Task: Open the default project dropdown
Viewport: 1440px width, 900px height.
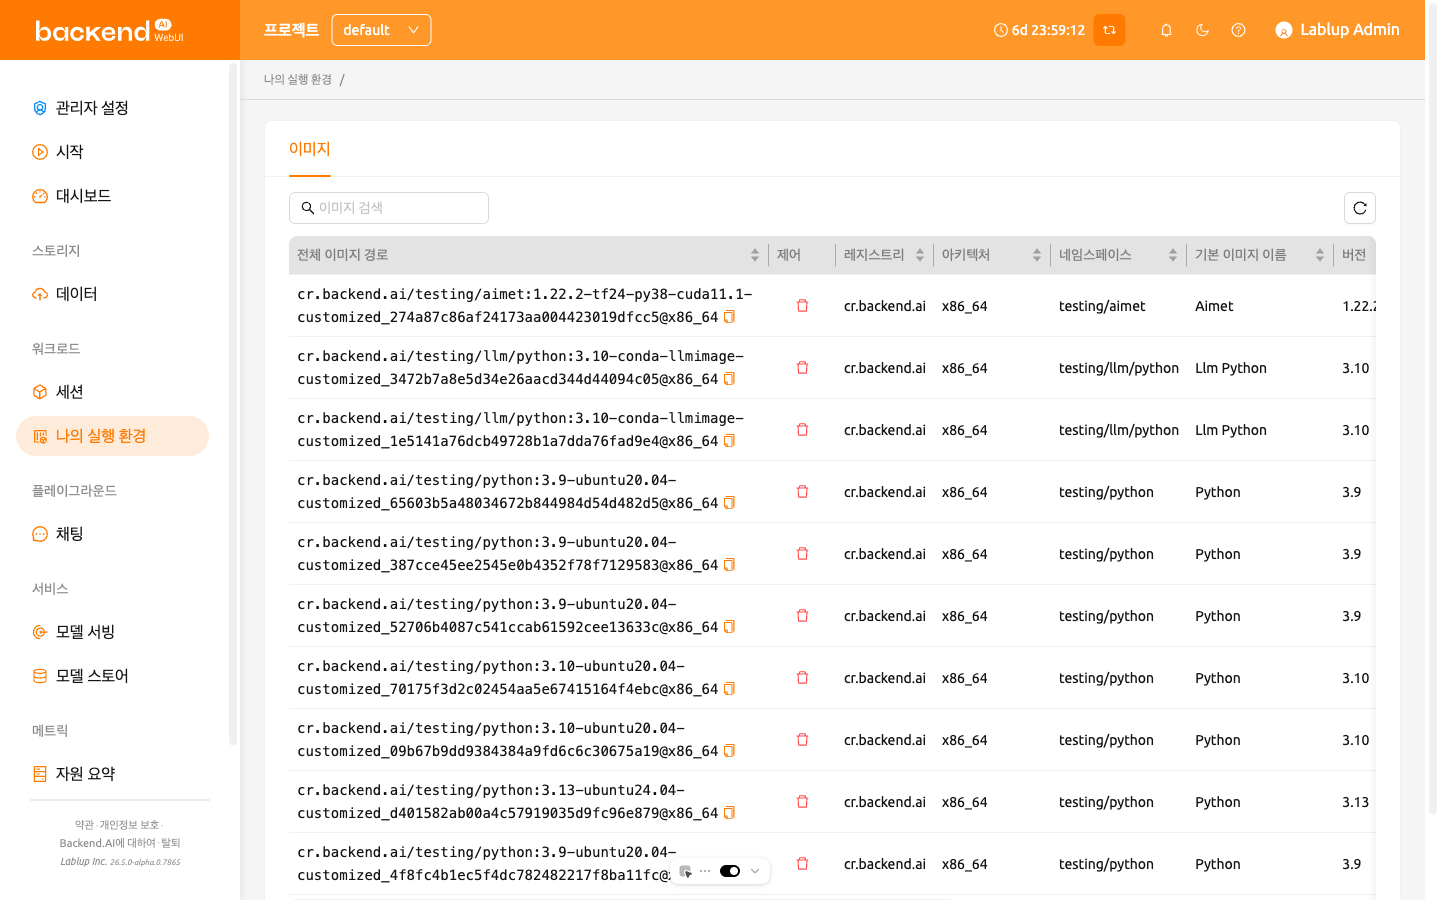Action: (x=381, y=30)
